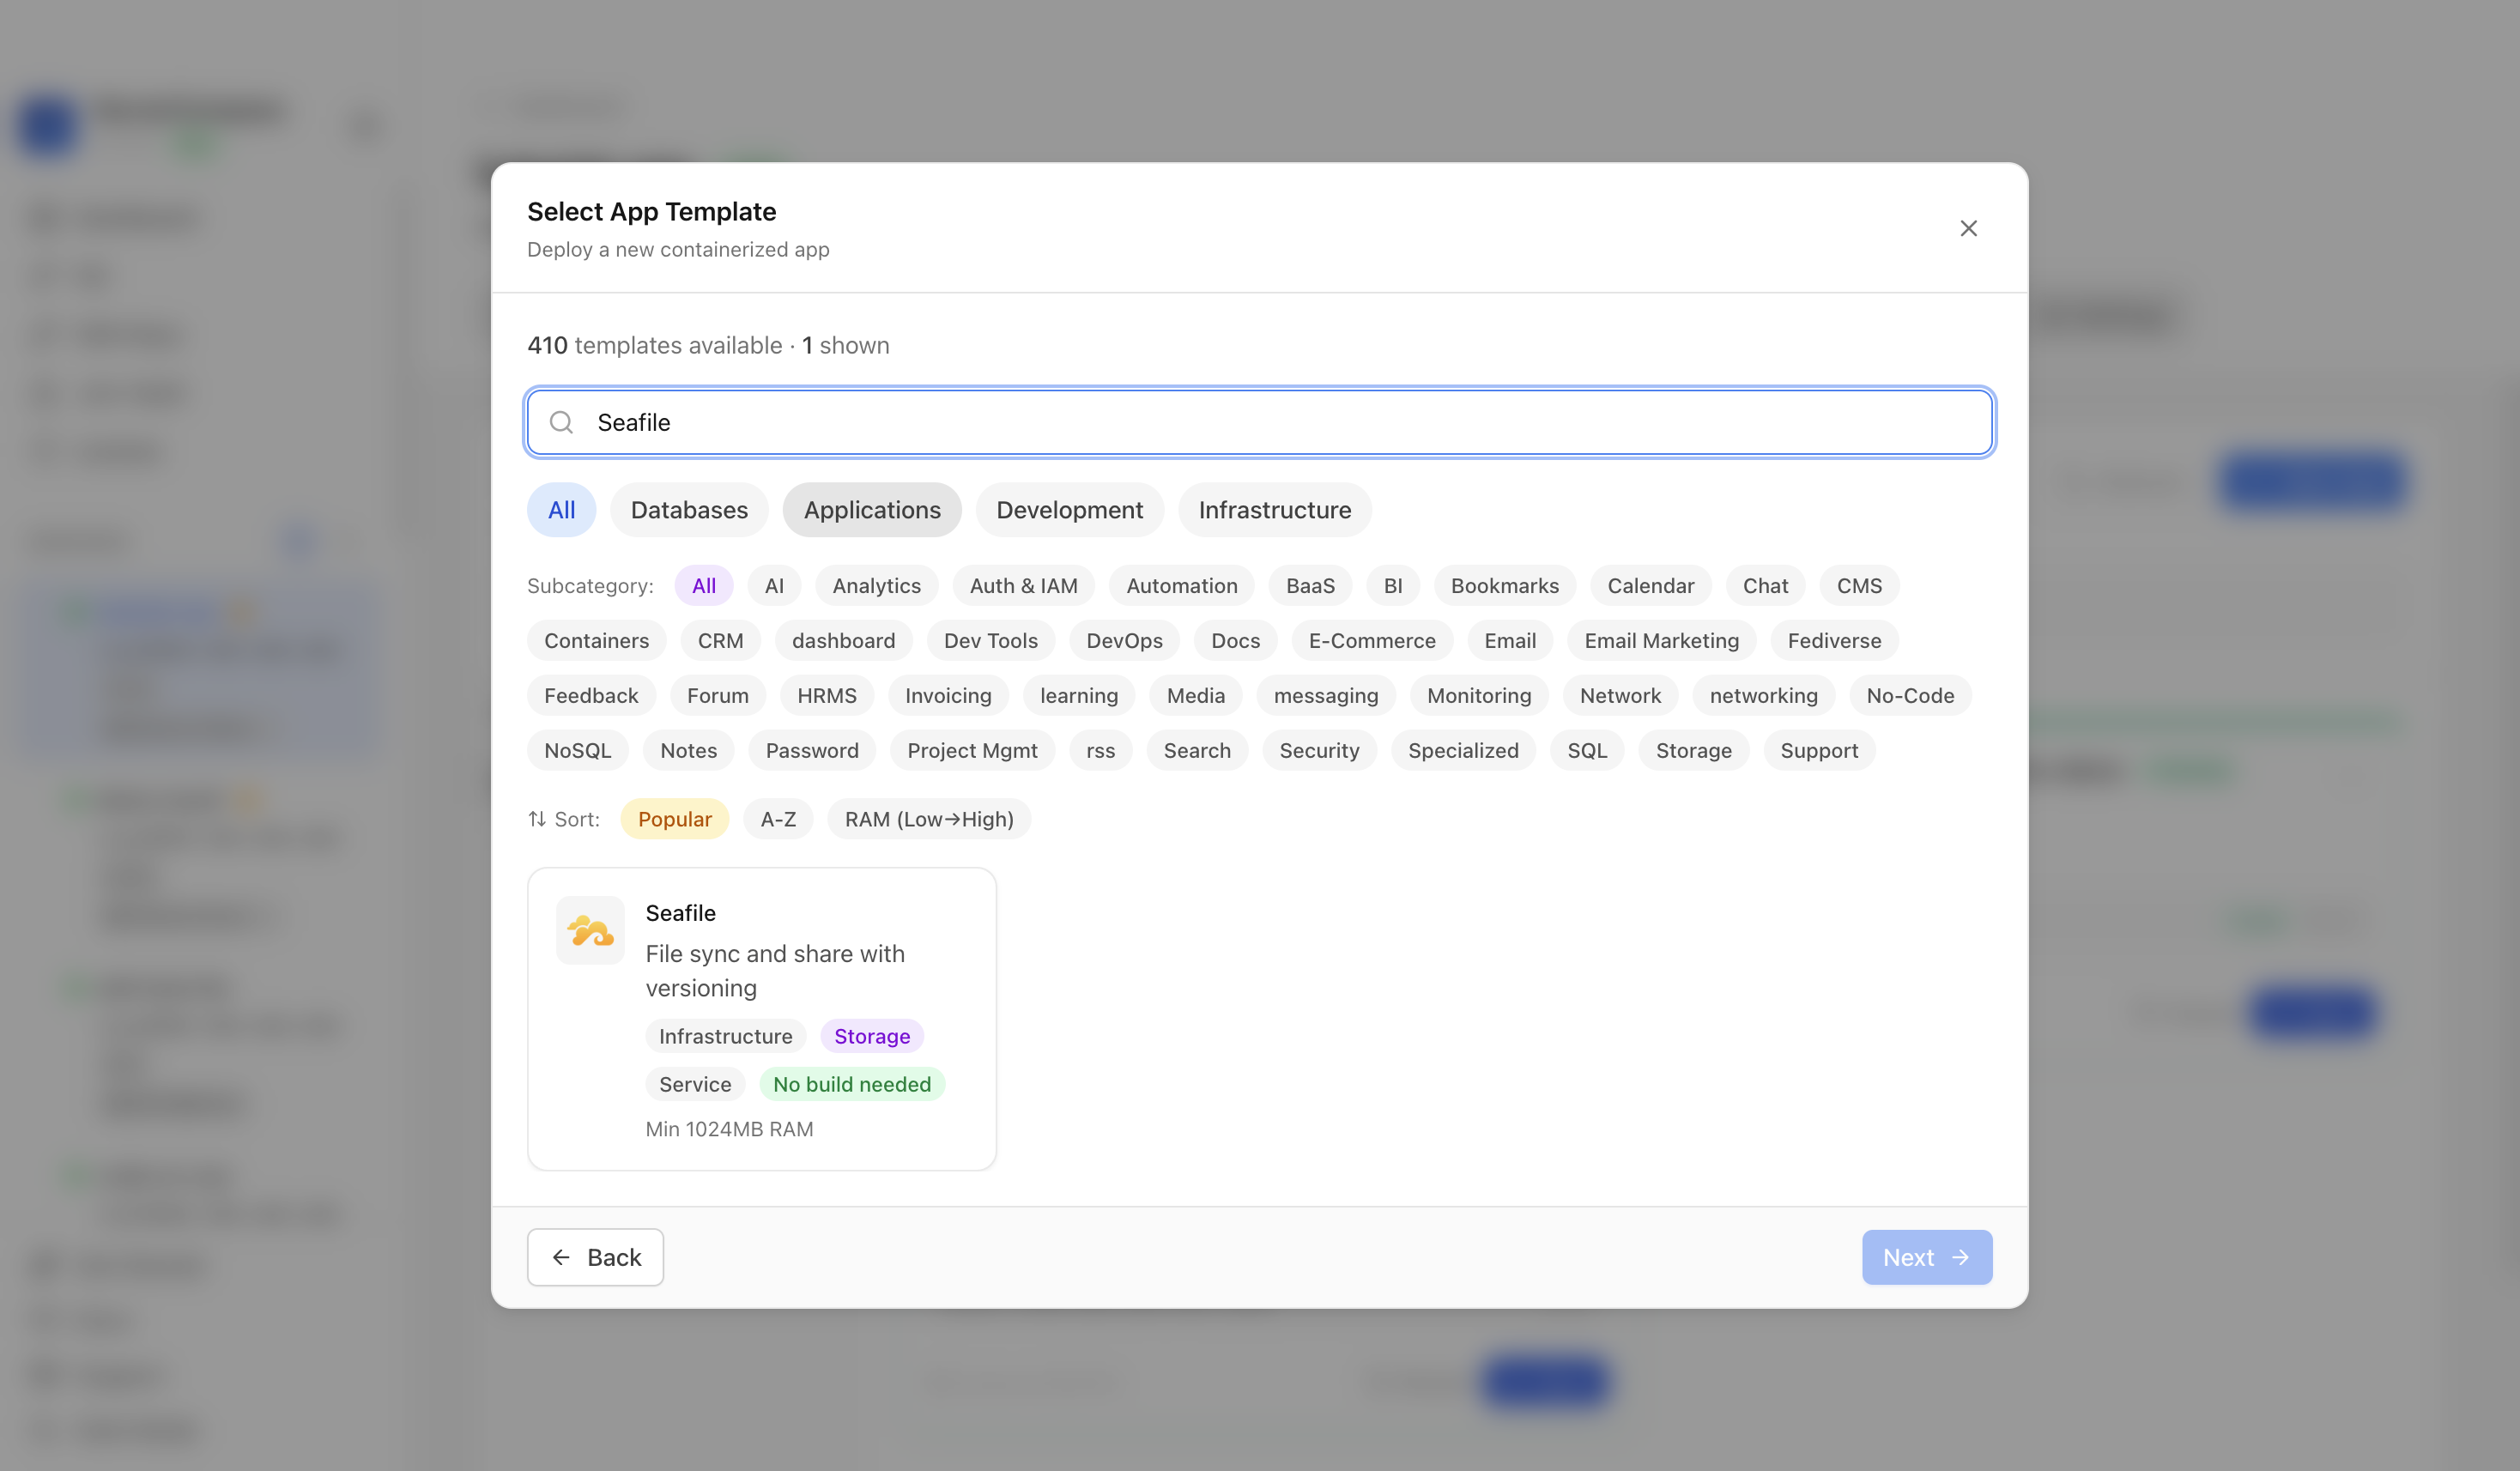Viewport: 2520px width, 1471px height.
Task: Filter by the learning subcategory
Action: coord(1079,696)
